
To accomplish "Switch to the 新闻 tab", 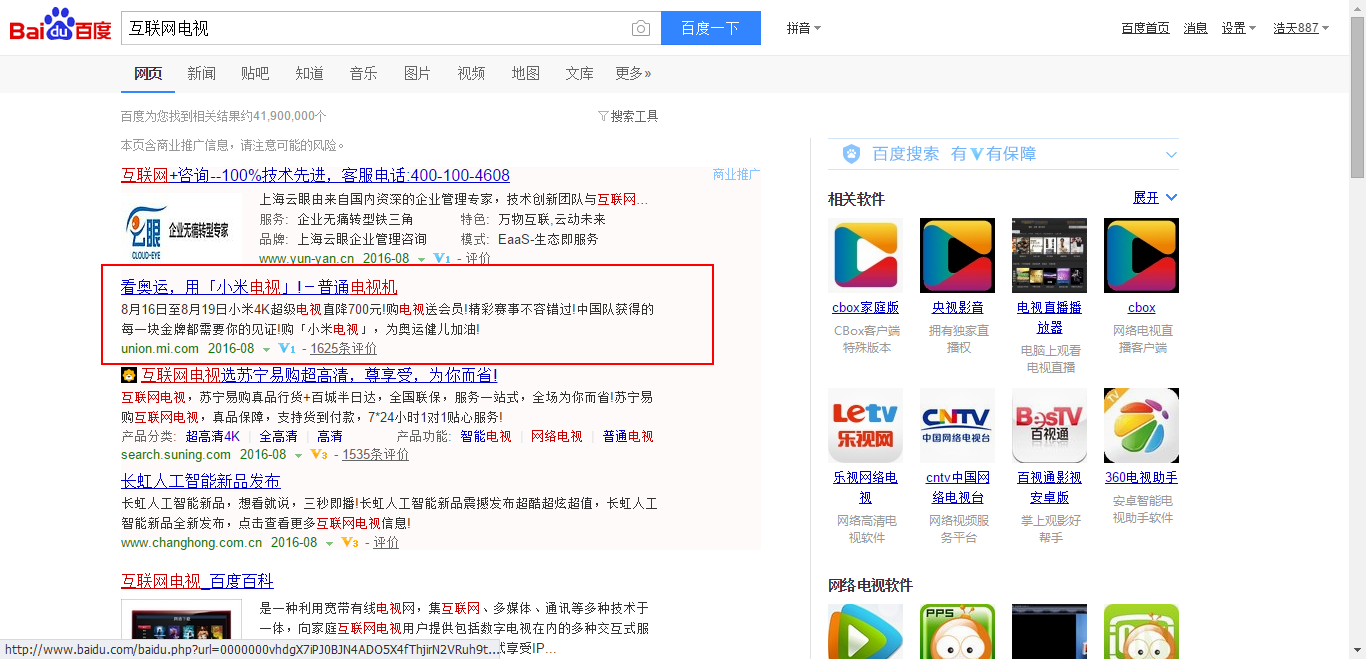I will click(201, 73).
